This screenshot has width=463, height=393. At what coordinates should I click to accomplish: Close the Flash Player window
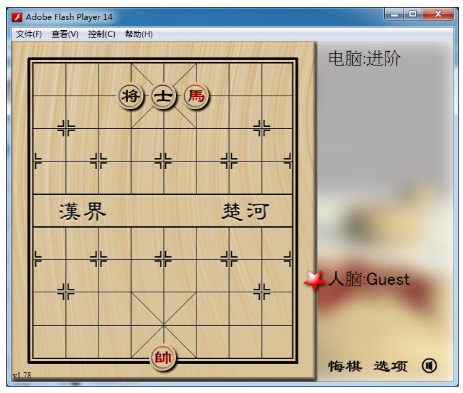tap(438, 14)
